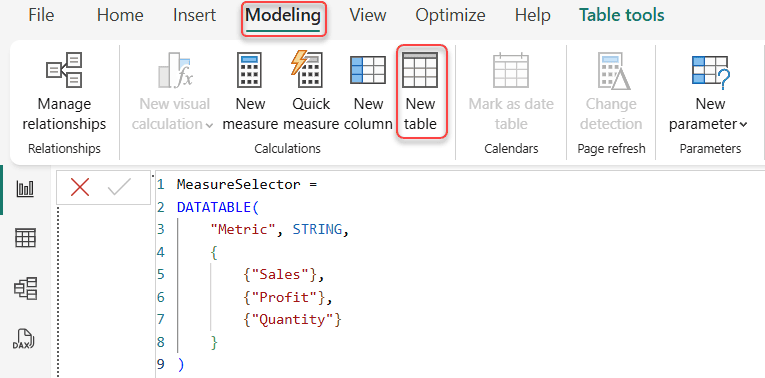This screenshot has height=378, width=765.
Task: Switch to Table view in sidebar
Action: tap(25, 239)
